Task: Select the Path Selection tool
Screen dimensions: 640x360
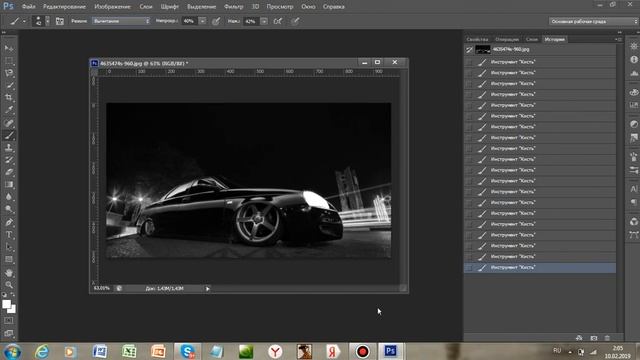Action: [x=9, y=247]
